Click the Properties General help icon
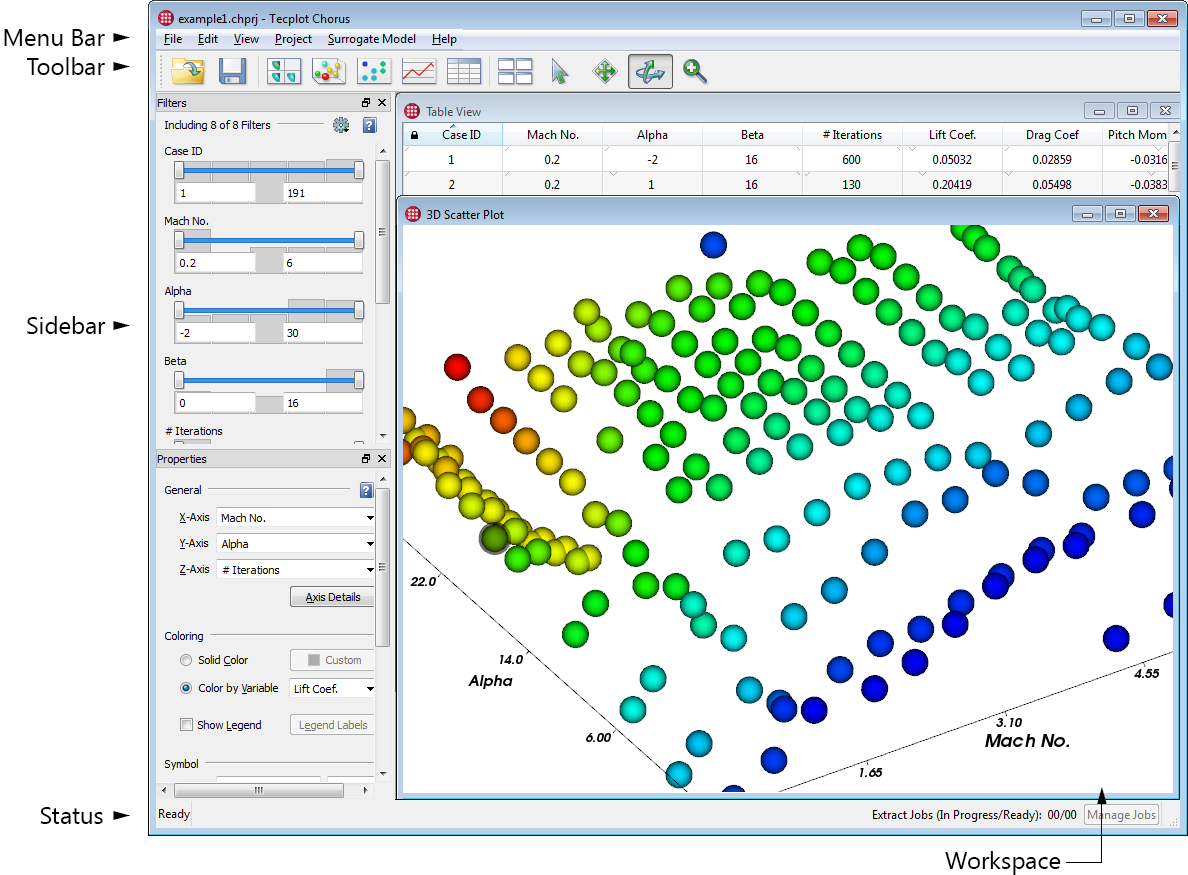 pyautogui.click(x=366, y=490)
